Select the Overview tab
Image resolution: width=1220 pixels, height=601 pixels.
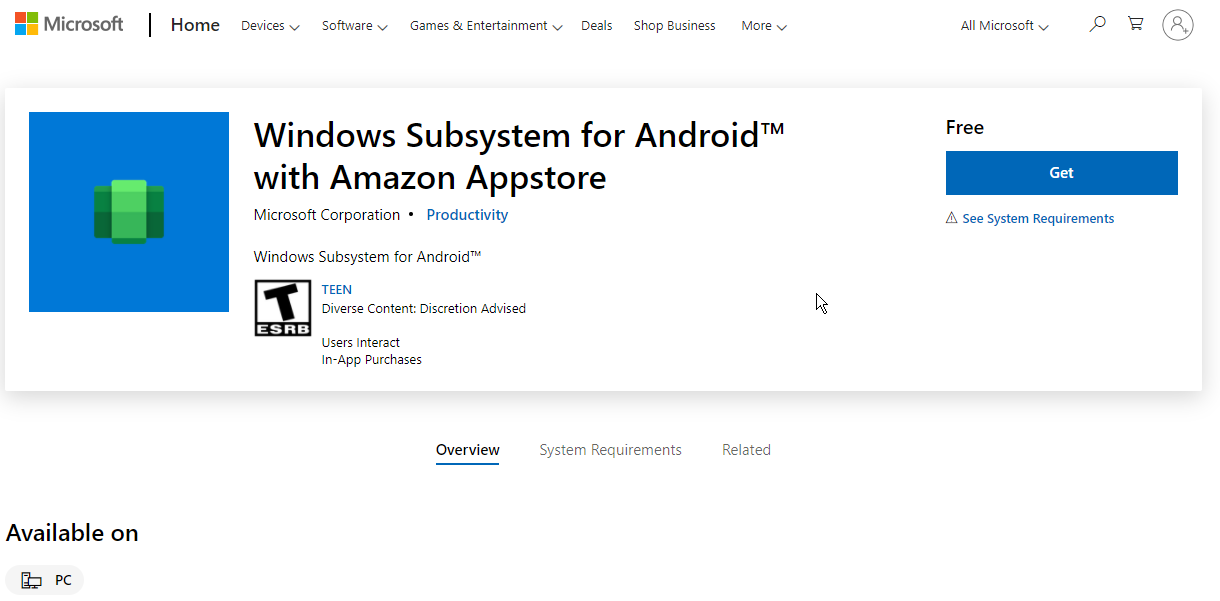click(468, 450)
